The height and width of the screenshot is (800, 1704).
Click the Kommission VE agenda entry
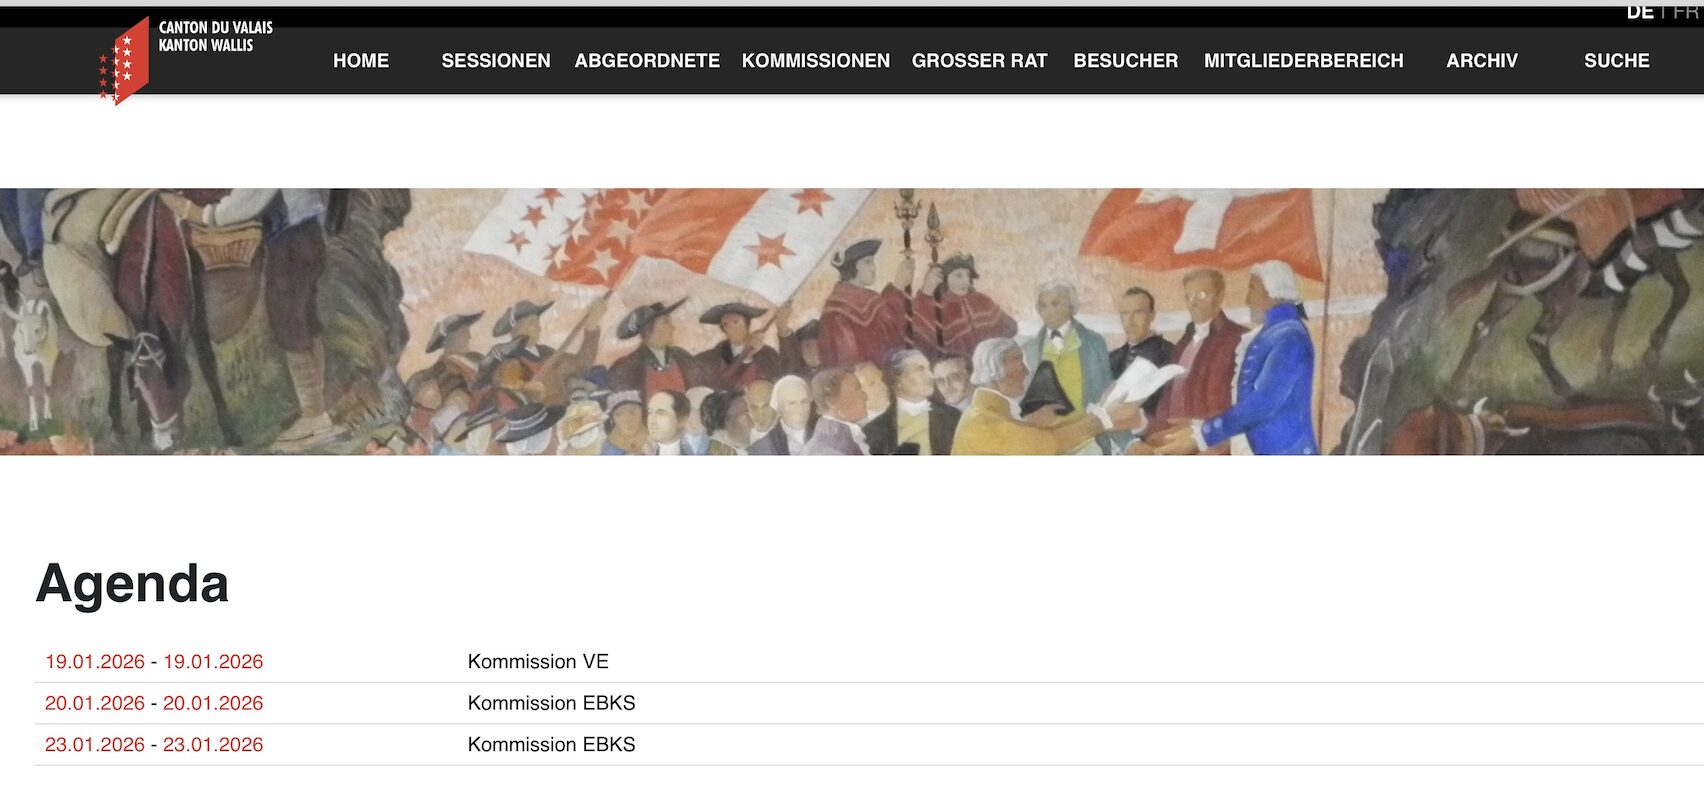[x=538, y=662]
